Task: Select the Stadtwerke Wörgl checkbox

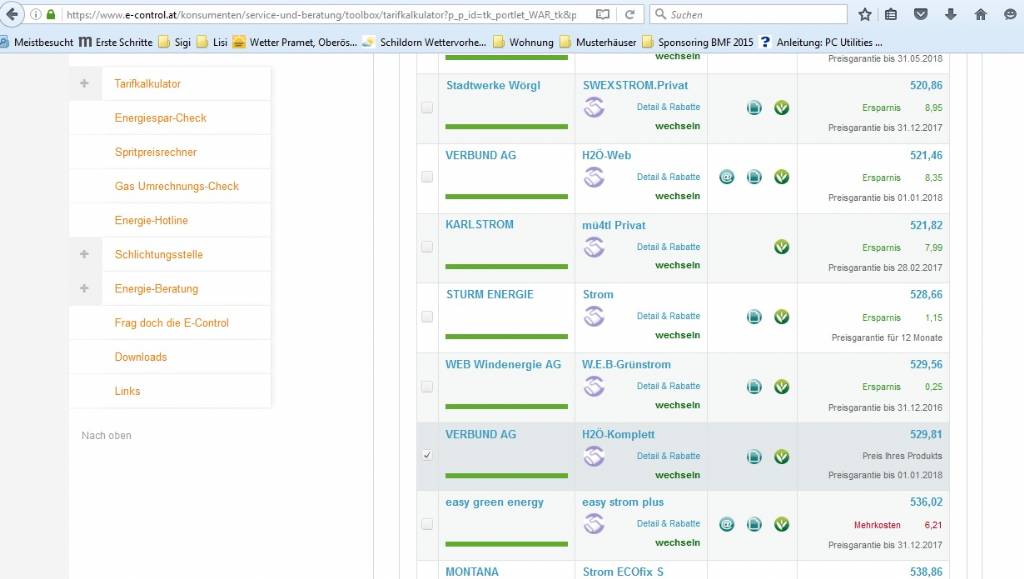Action: point(427,108)
